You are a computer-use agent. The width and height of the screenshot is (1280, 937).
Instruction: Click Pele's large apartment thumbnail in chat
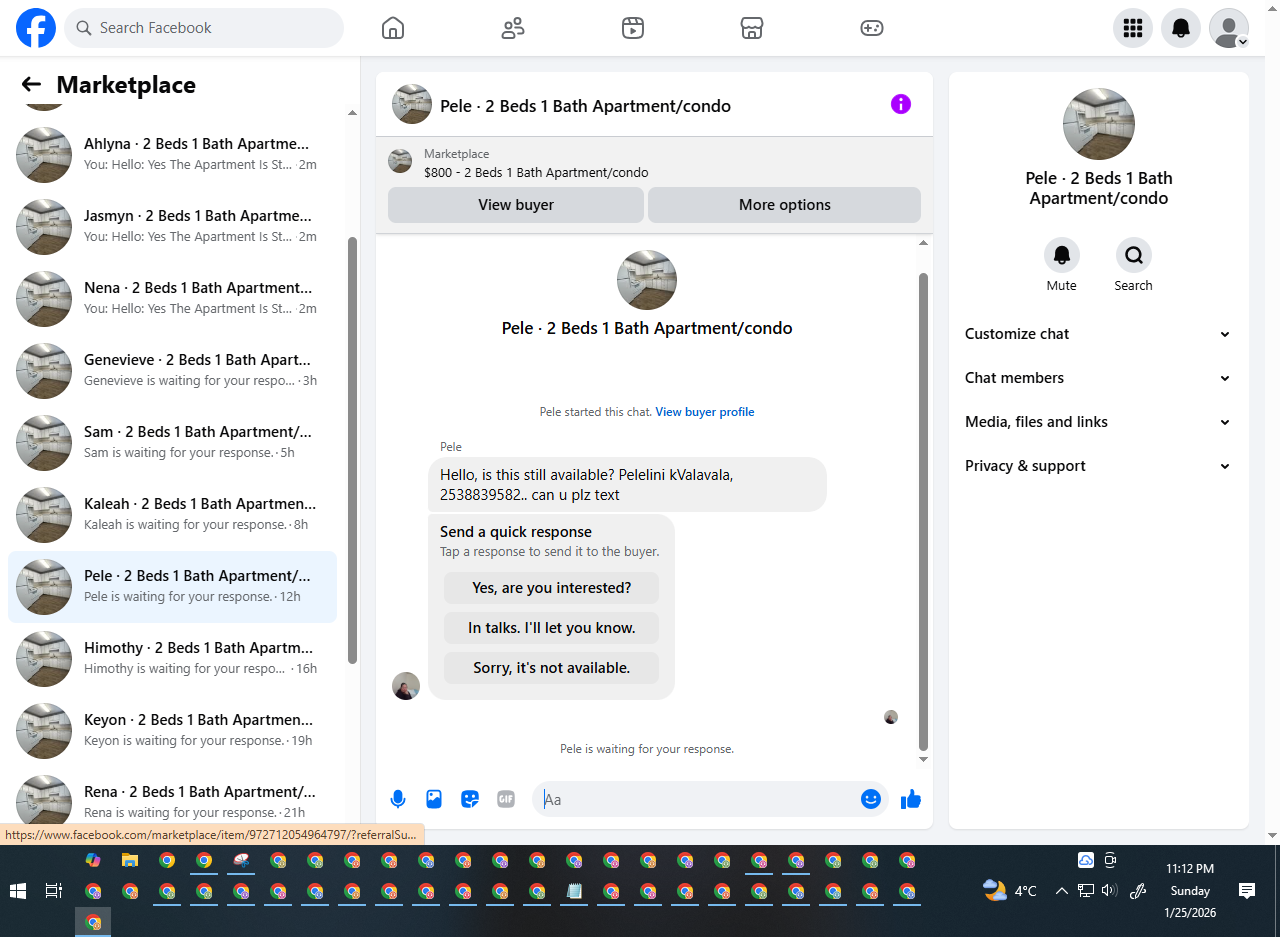[647, 280]
